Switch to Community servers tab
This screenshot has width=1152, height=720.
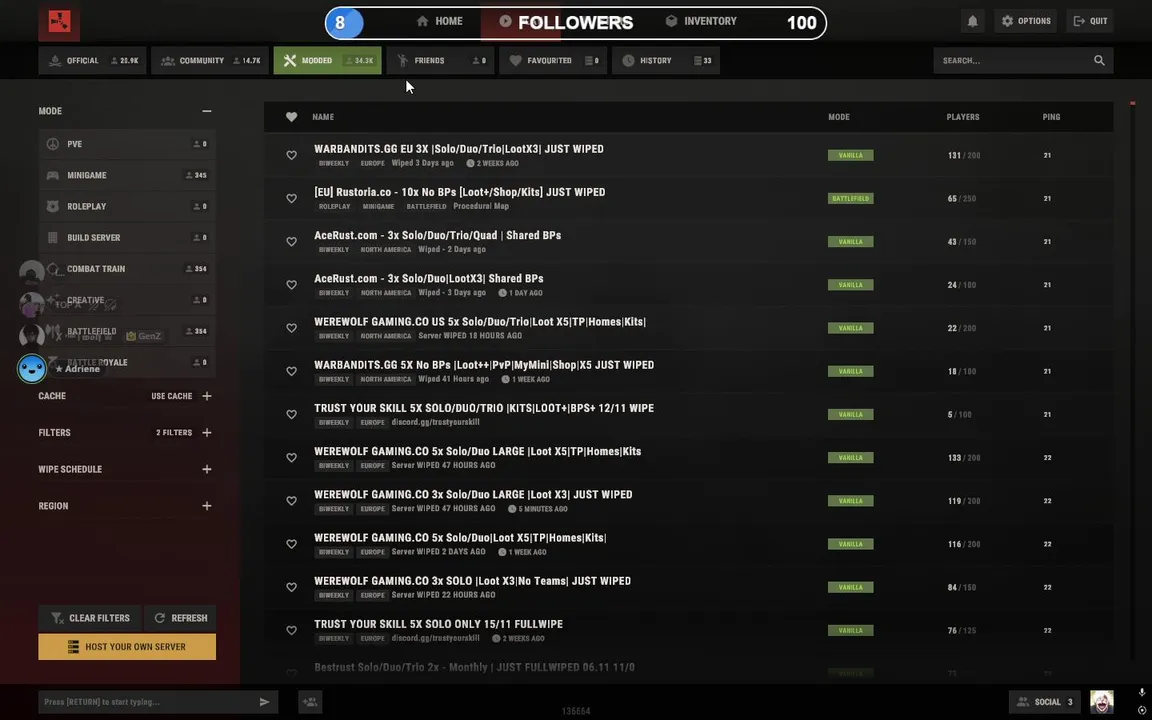(209, 60)
